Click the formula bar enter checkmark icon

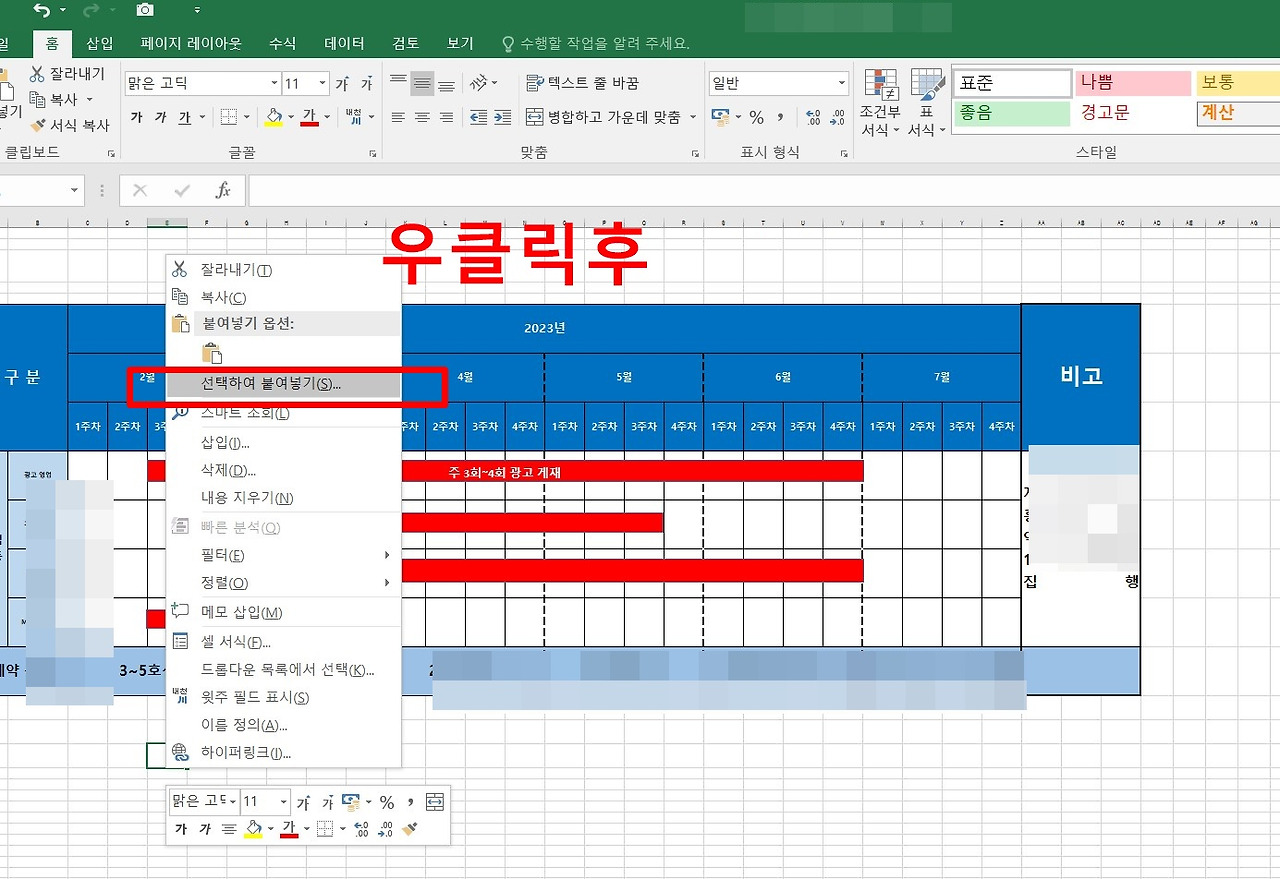182,190
